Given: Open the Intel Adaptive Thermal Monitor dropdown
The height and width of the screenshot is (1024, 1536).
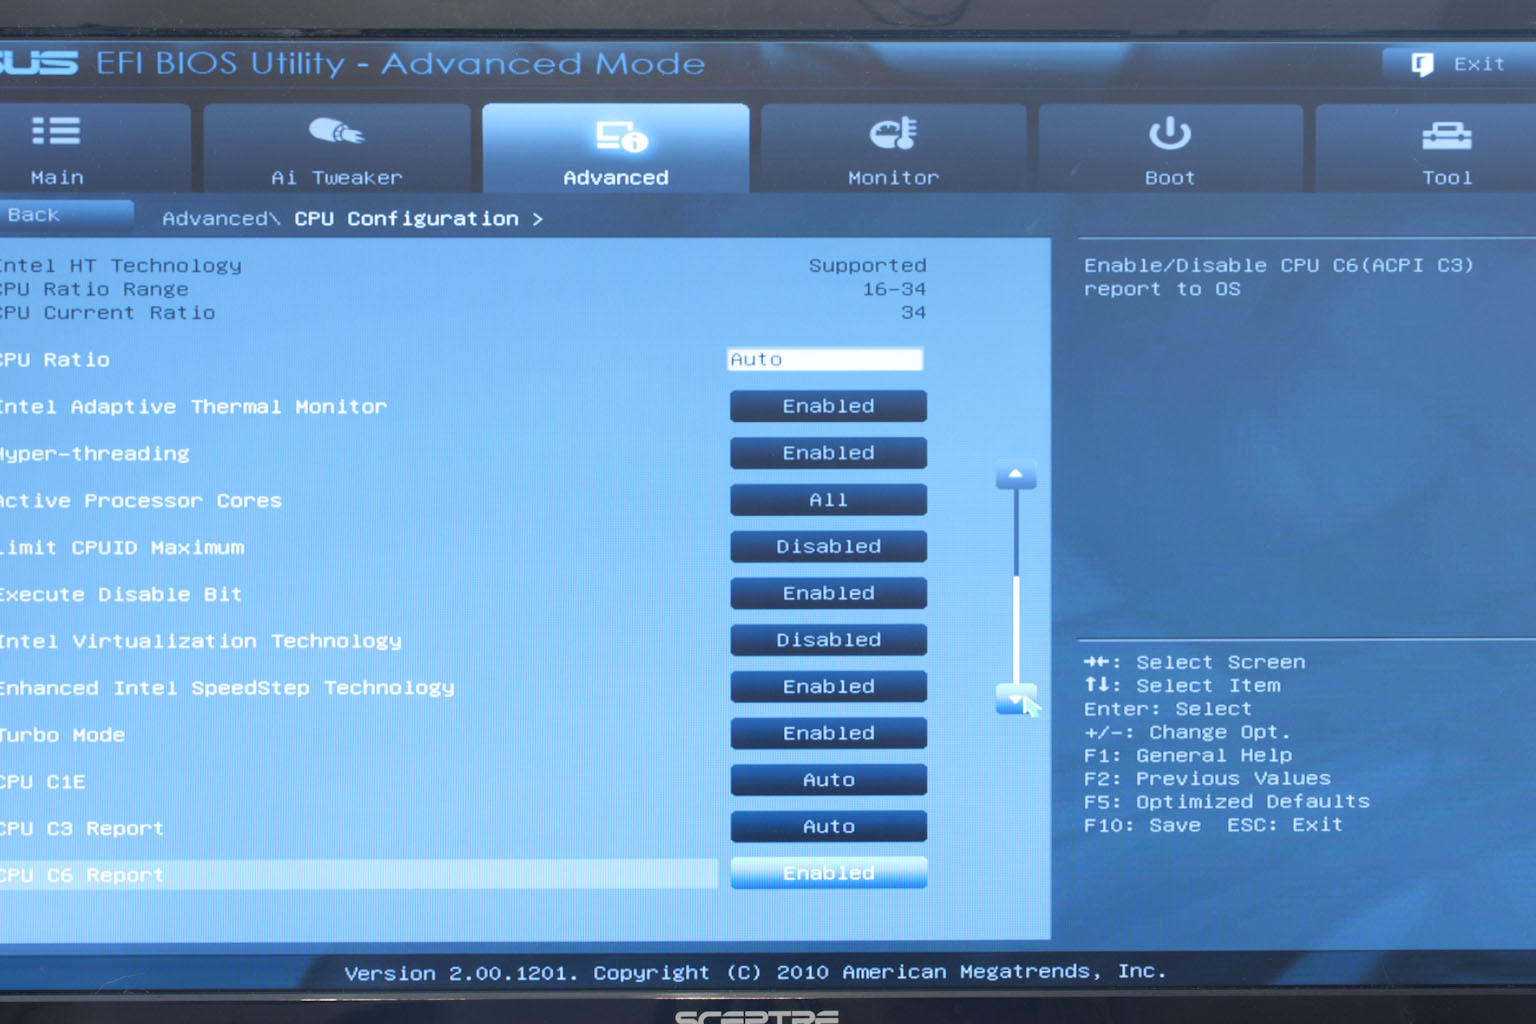Looking at the screenshot, I should coord(828,406).
